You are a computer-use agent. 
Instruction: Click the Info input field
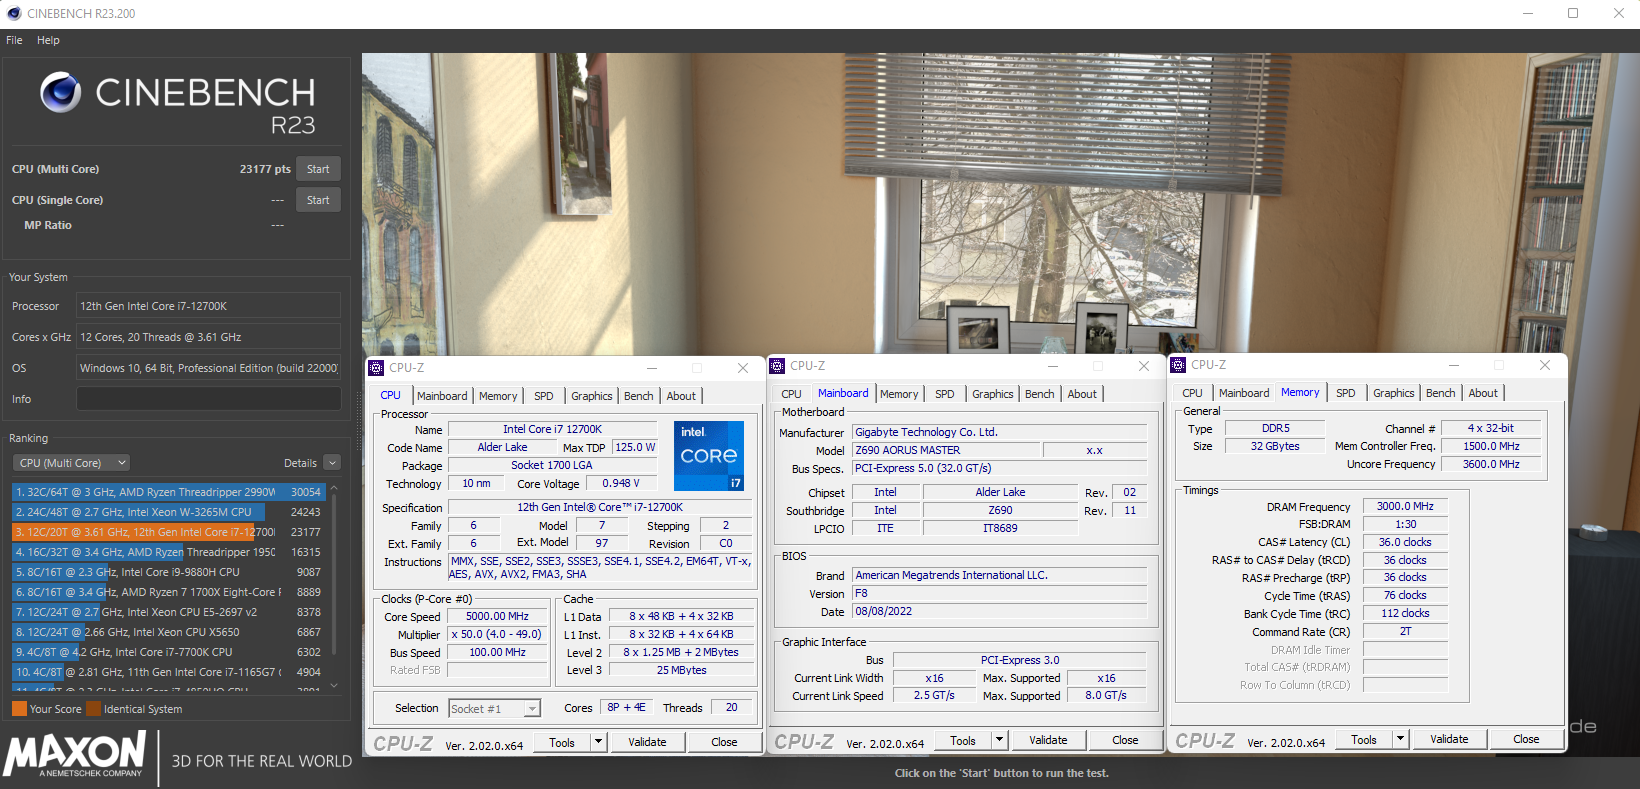pos(209,399)
